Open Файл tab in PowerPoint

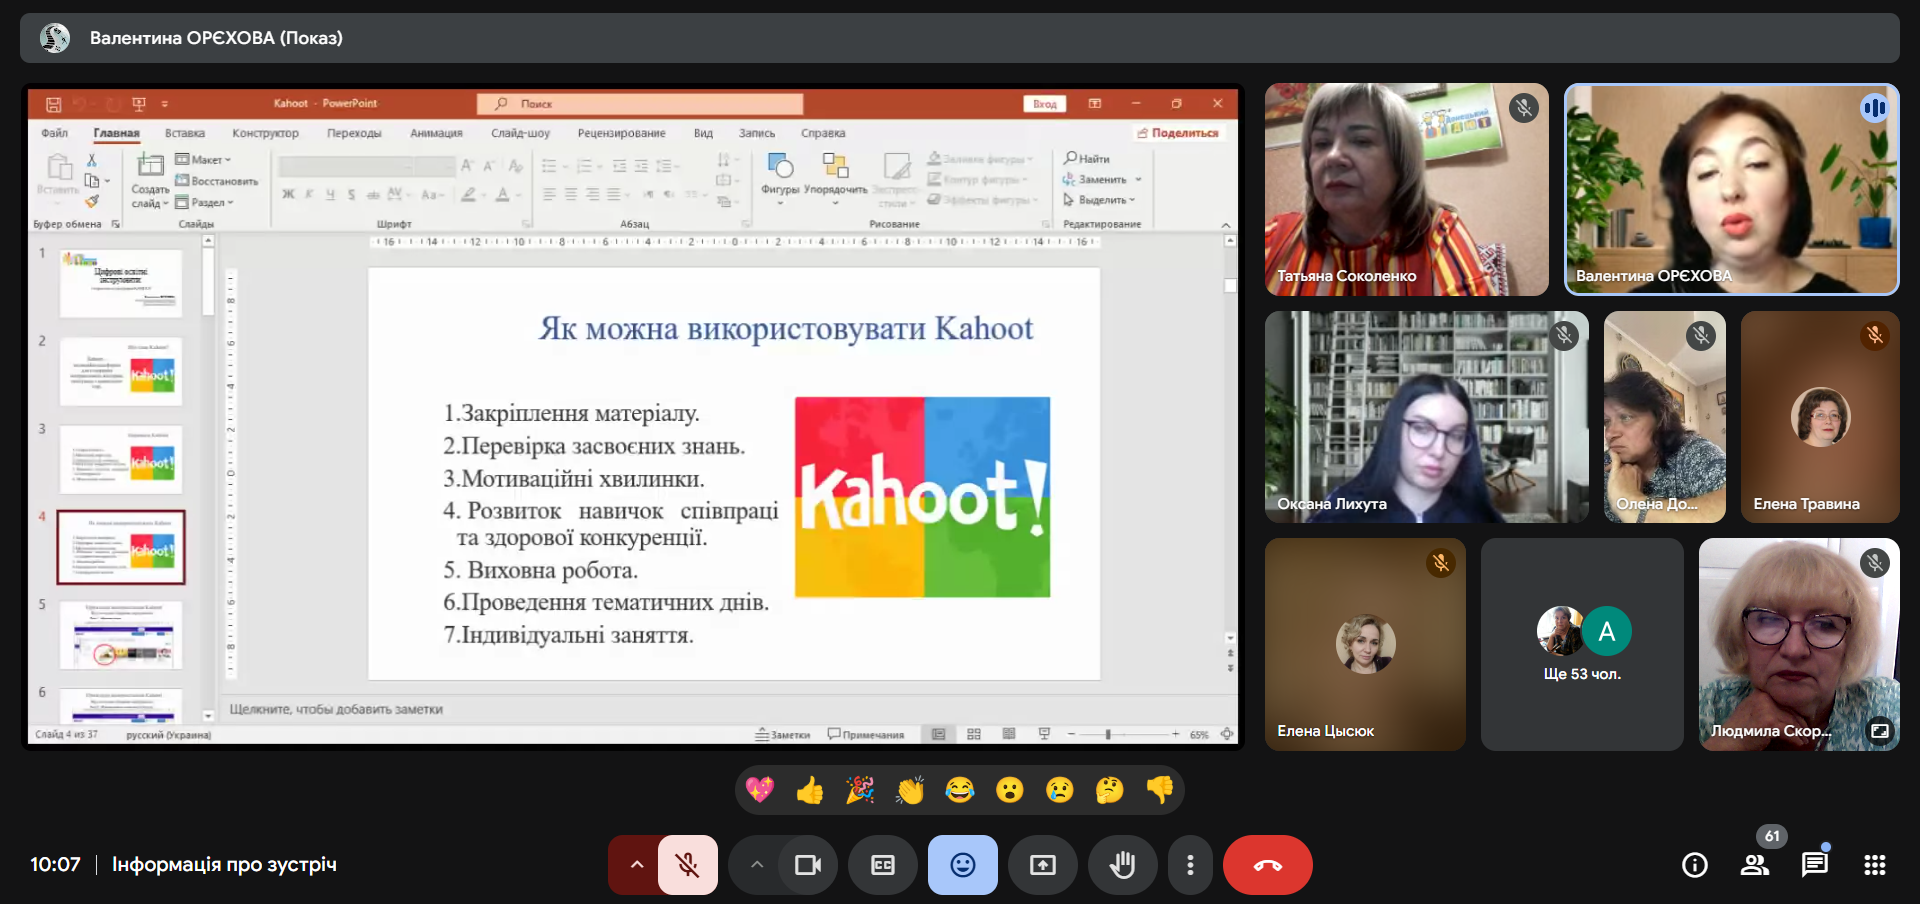(55, 133)
